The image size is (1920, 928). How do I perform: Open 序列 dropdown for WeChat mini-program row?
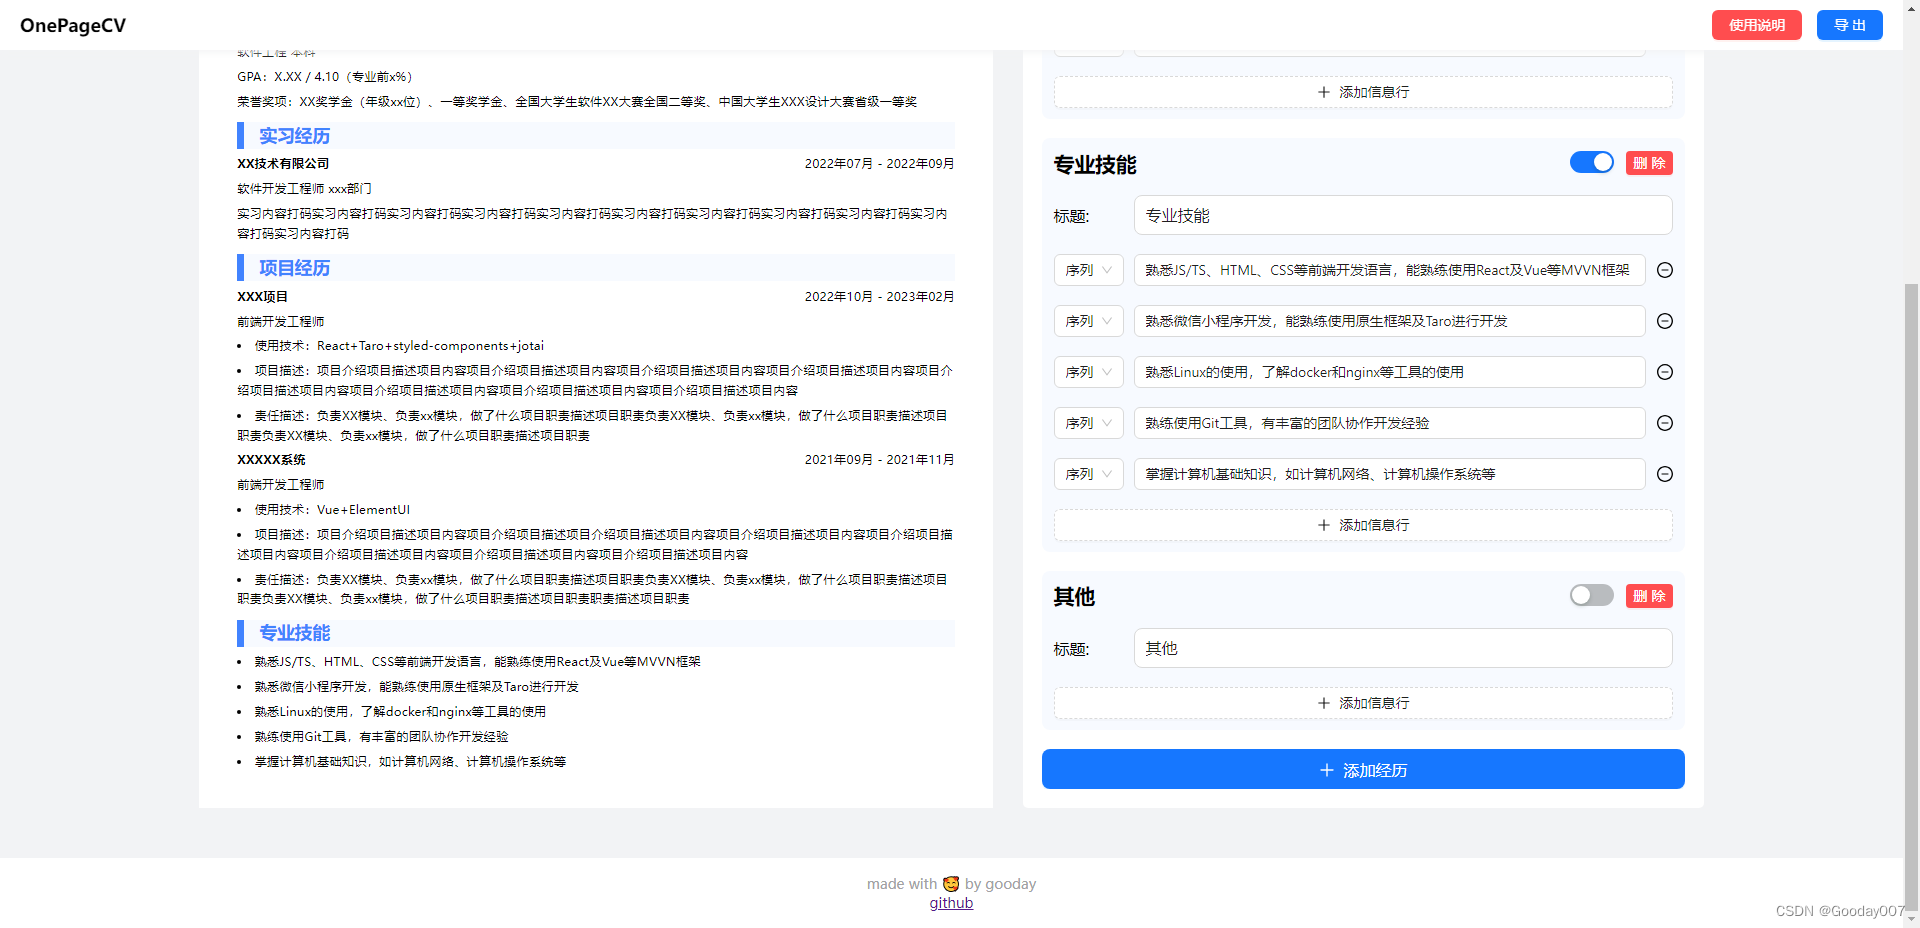point(1089,321)
